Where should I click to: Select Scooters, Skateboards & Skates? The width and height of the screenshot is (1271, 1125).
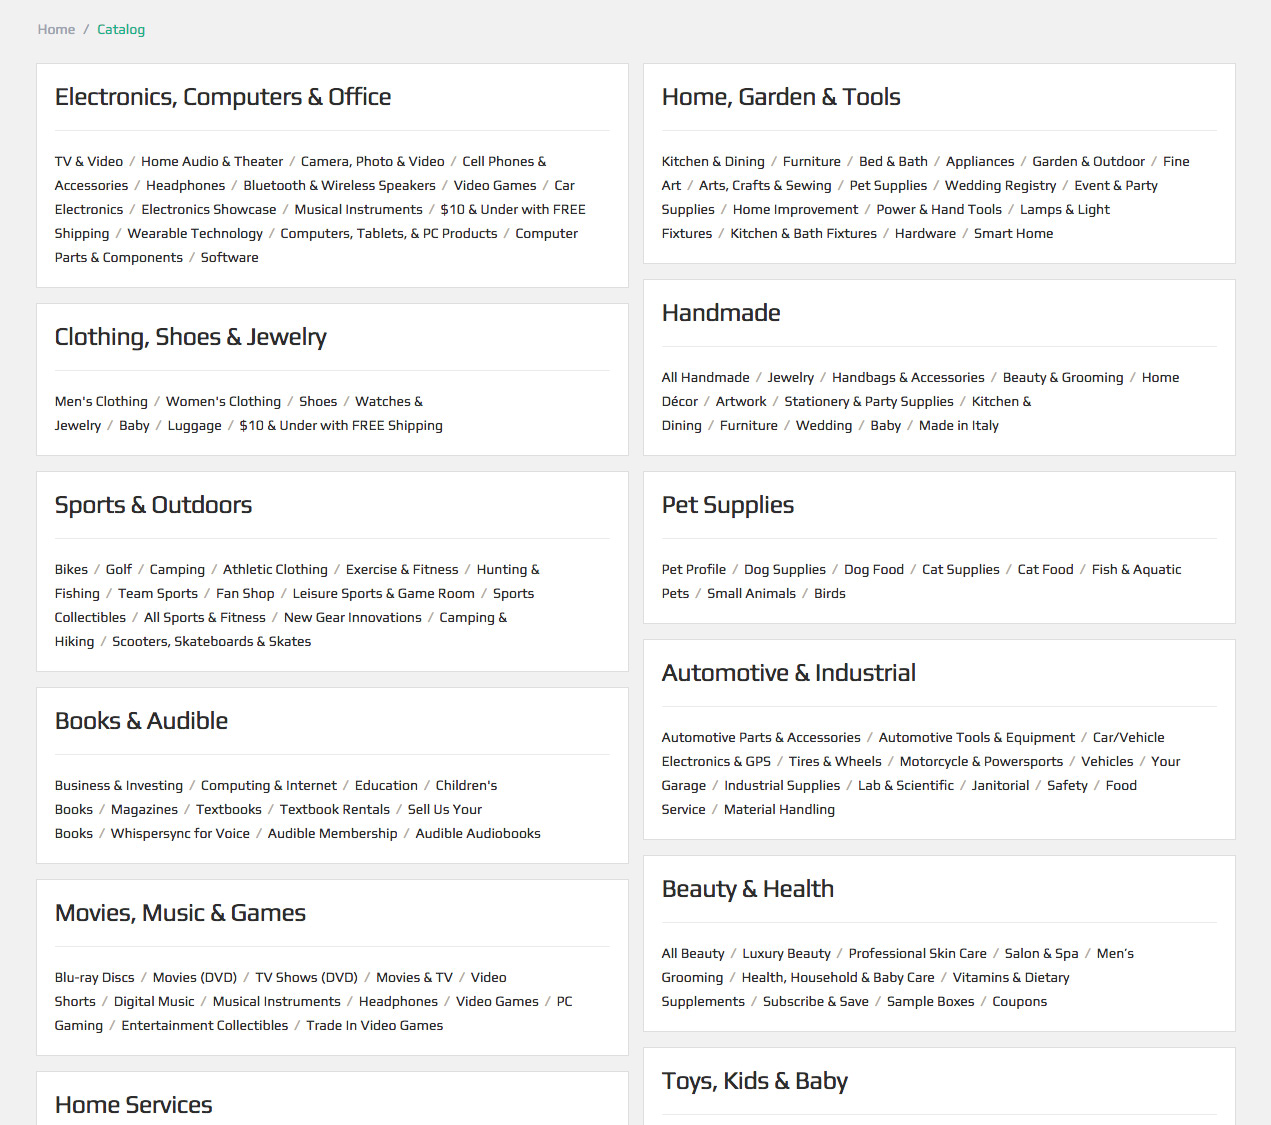(x=211, y=641)
